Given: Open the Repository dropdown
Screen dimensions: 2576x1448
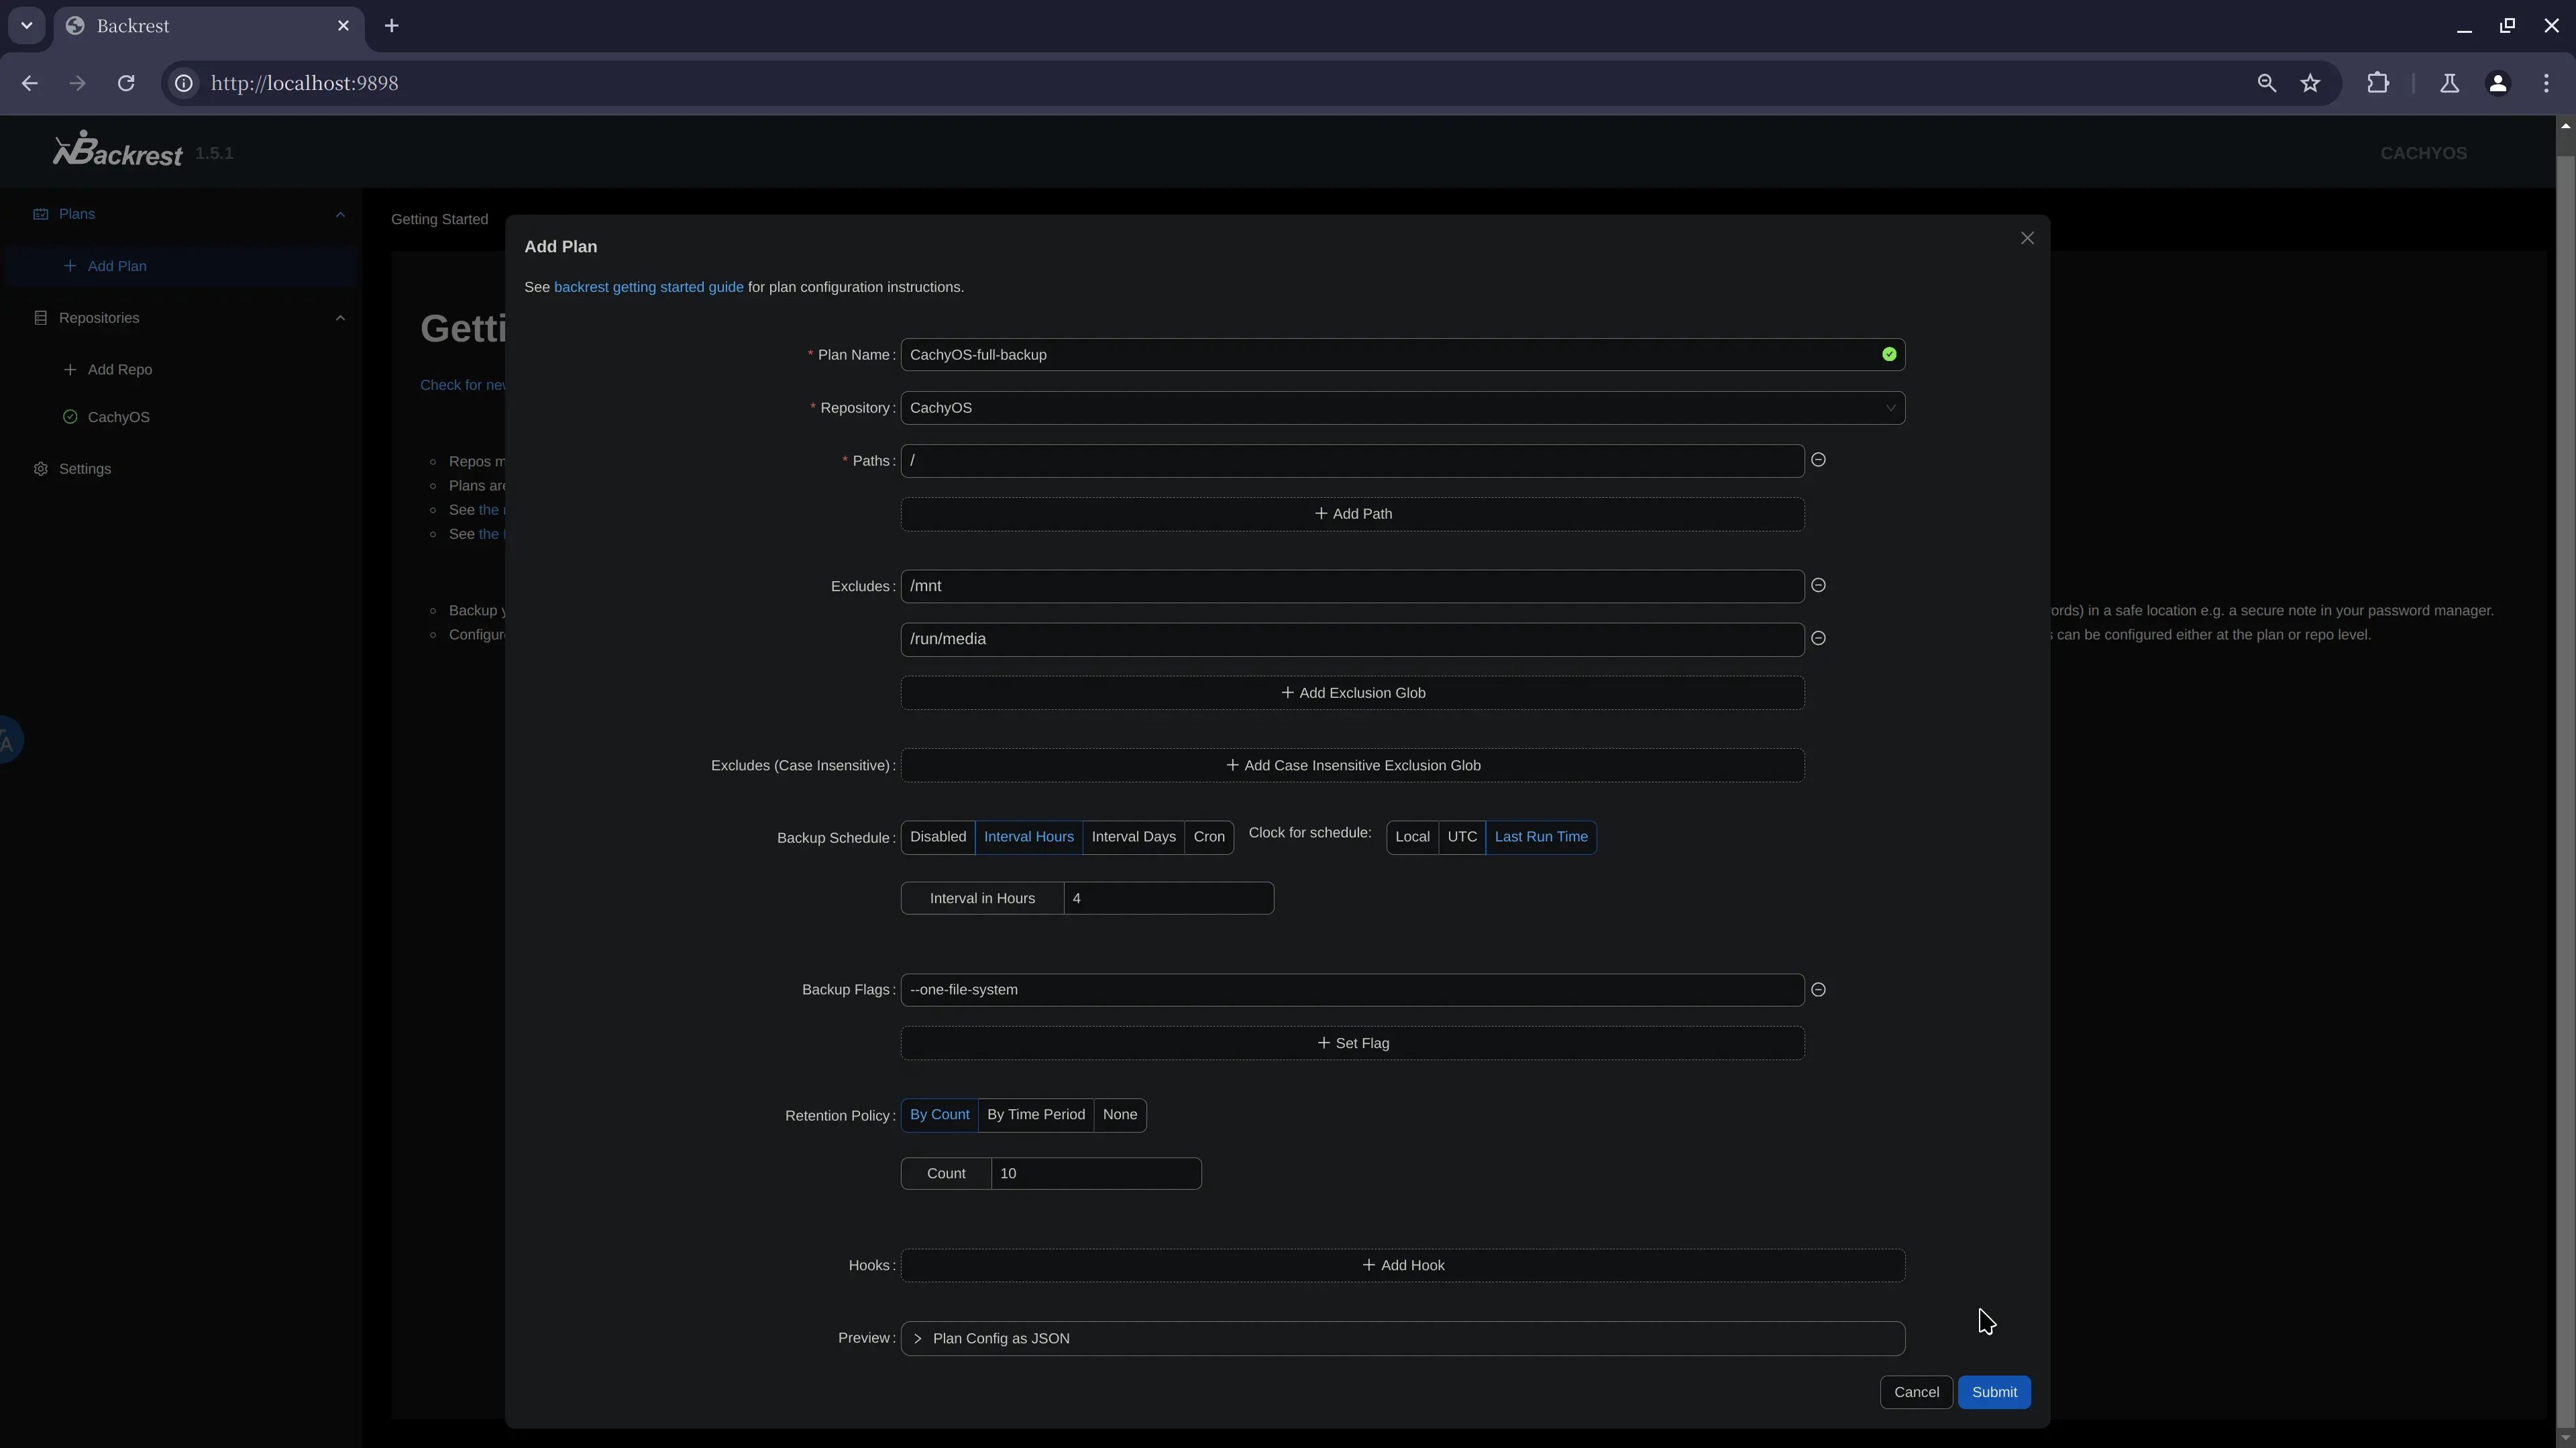Looking at the screenshot, I should pos(1402,408).
